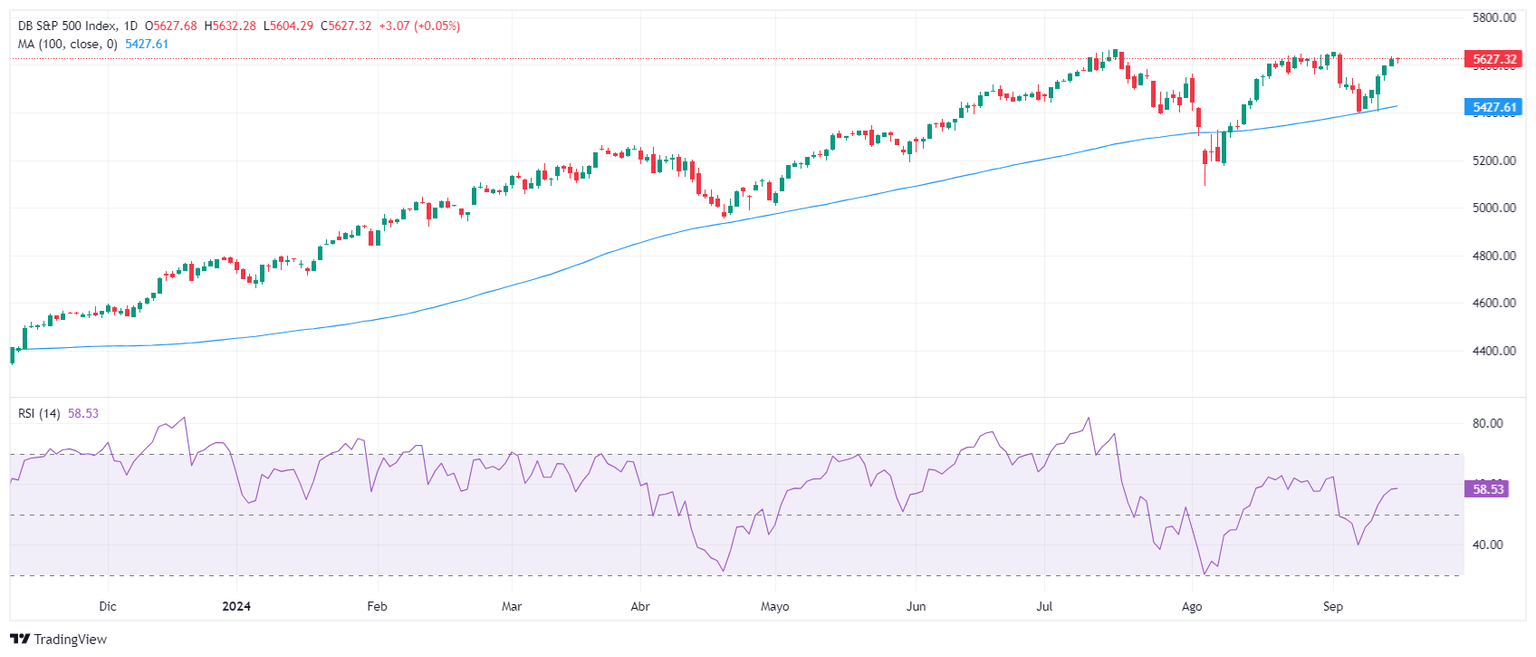Select the Abr marker on time axis
Image resolution: width=1536 pixels, height=657 pixels.
click(641, 606)
